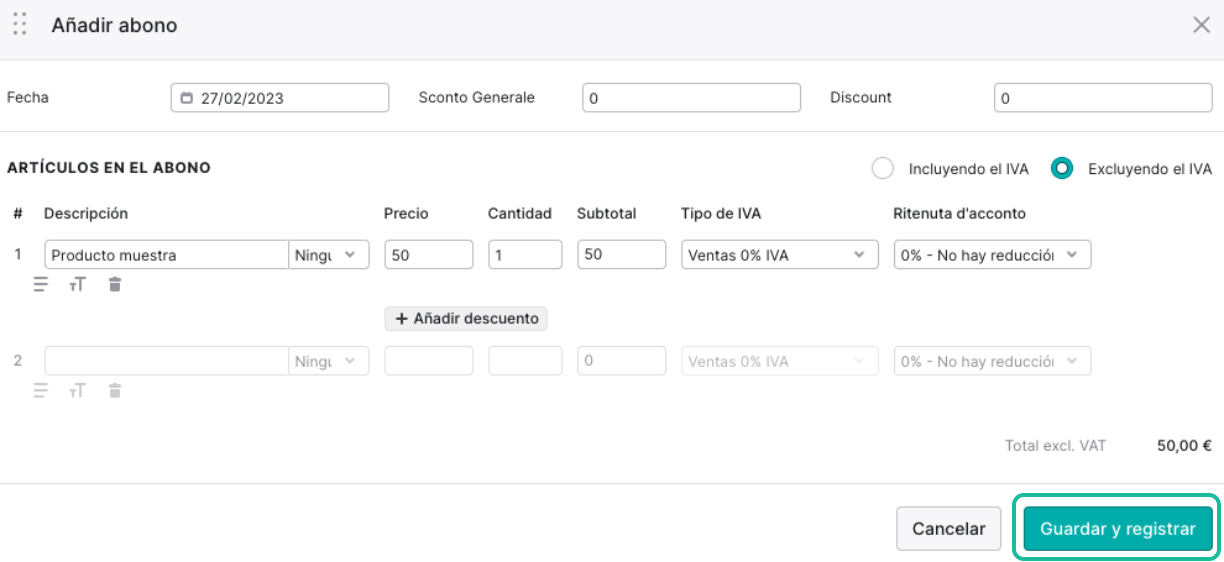This screenshot has width=1224, height=562.
Task: Click reorder lines icon under row 2
Action: 41,391
